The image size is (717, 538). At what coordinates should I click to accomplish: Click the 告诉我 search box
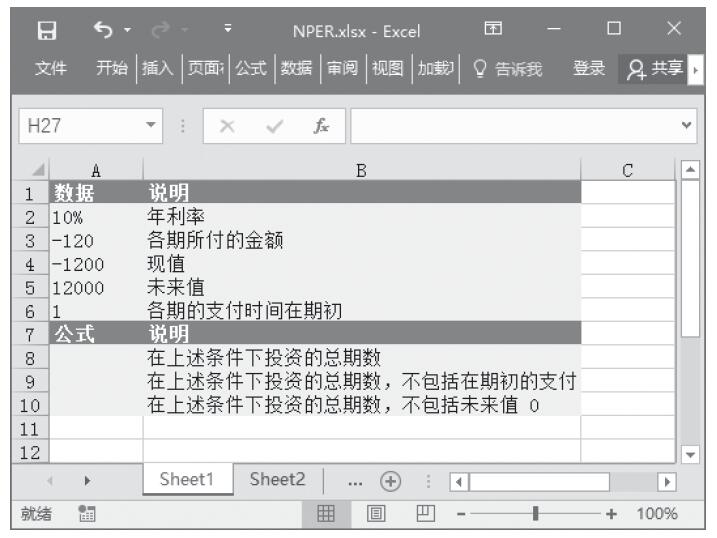pyautogui.click(x=508, y=68)
